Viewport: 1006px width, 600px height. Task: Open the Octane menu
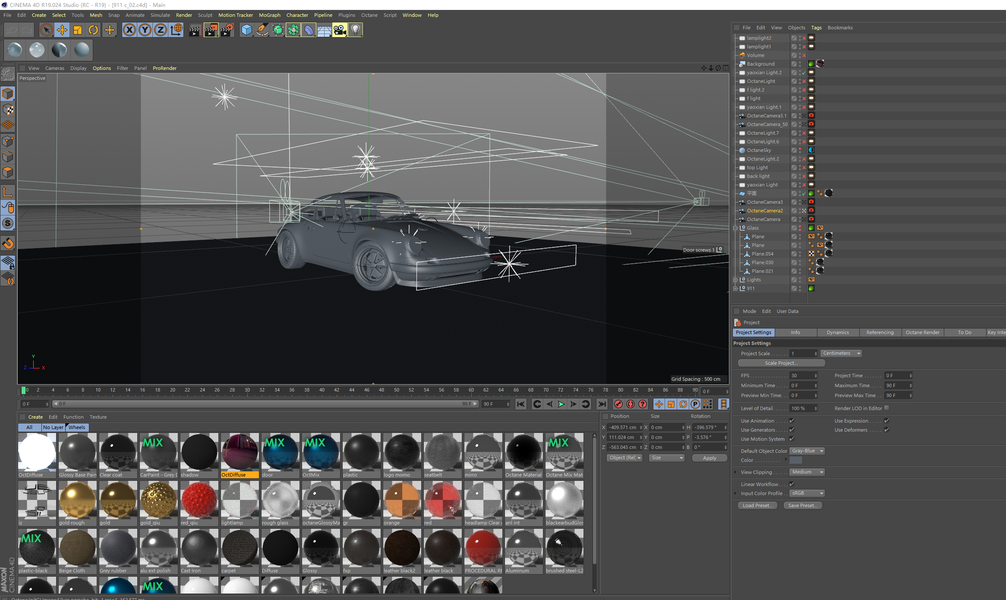370,15
